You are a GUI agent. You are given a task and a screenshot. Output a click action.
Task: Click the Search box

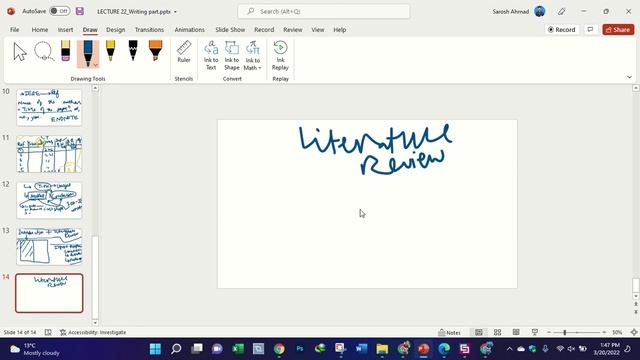coord(324,11)
